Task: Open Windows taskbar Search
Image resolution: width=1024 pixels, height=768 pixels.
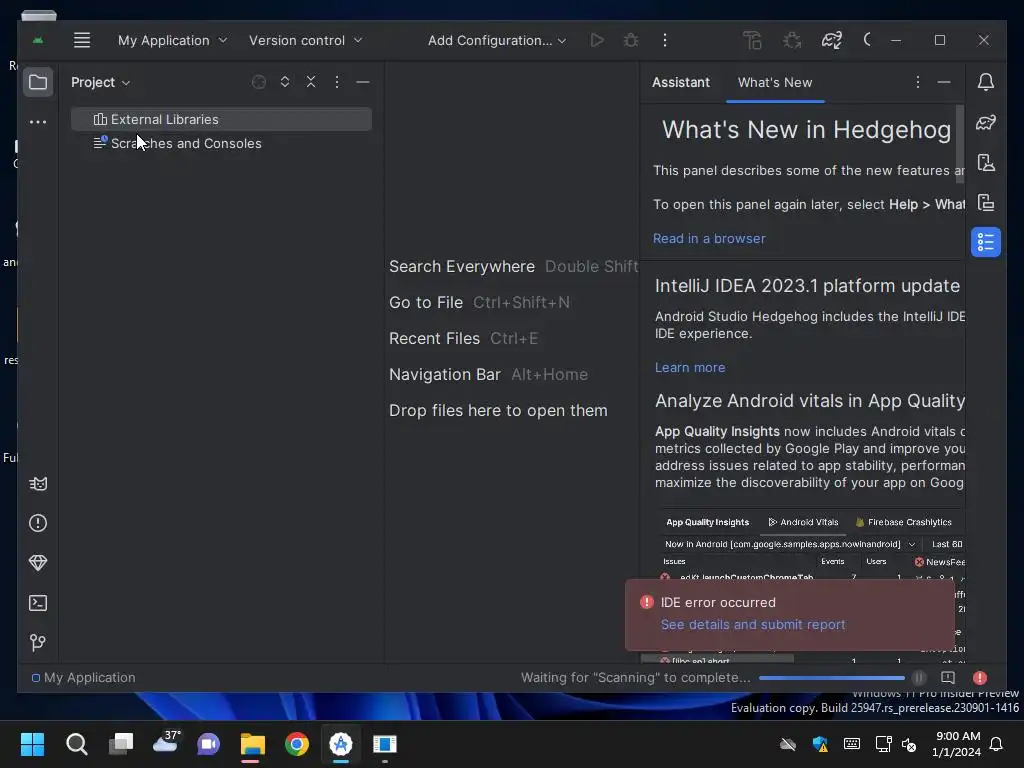Action: coord(76,744)
